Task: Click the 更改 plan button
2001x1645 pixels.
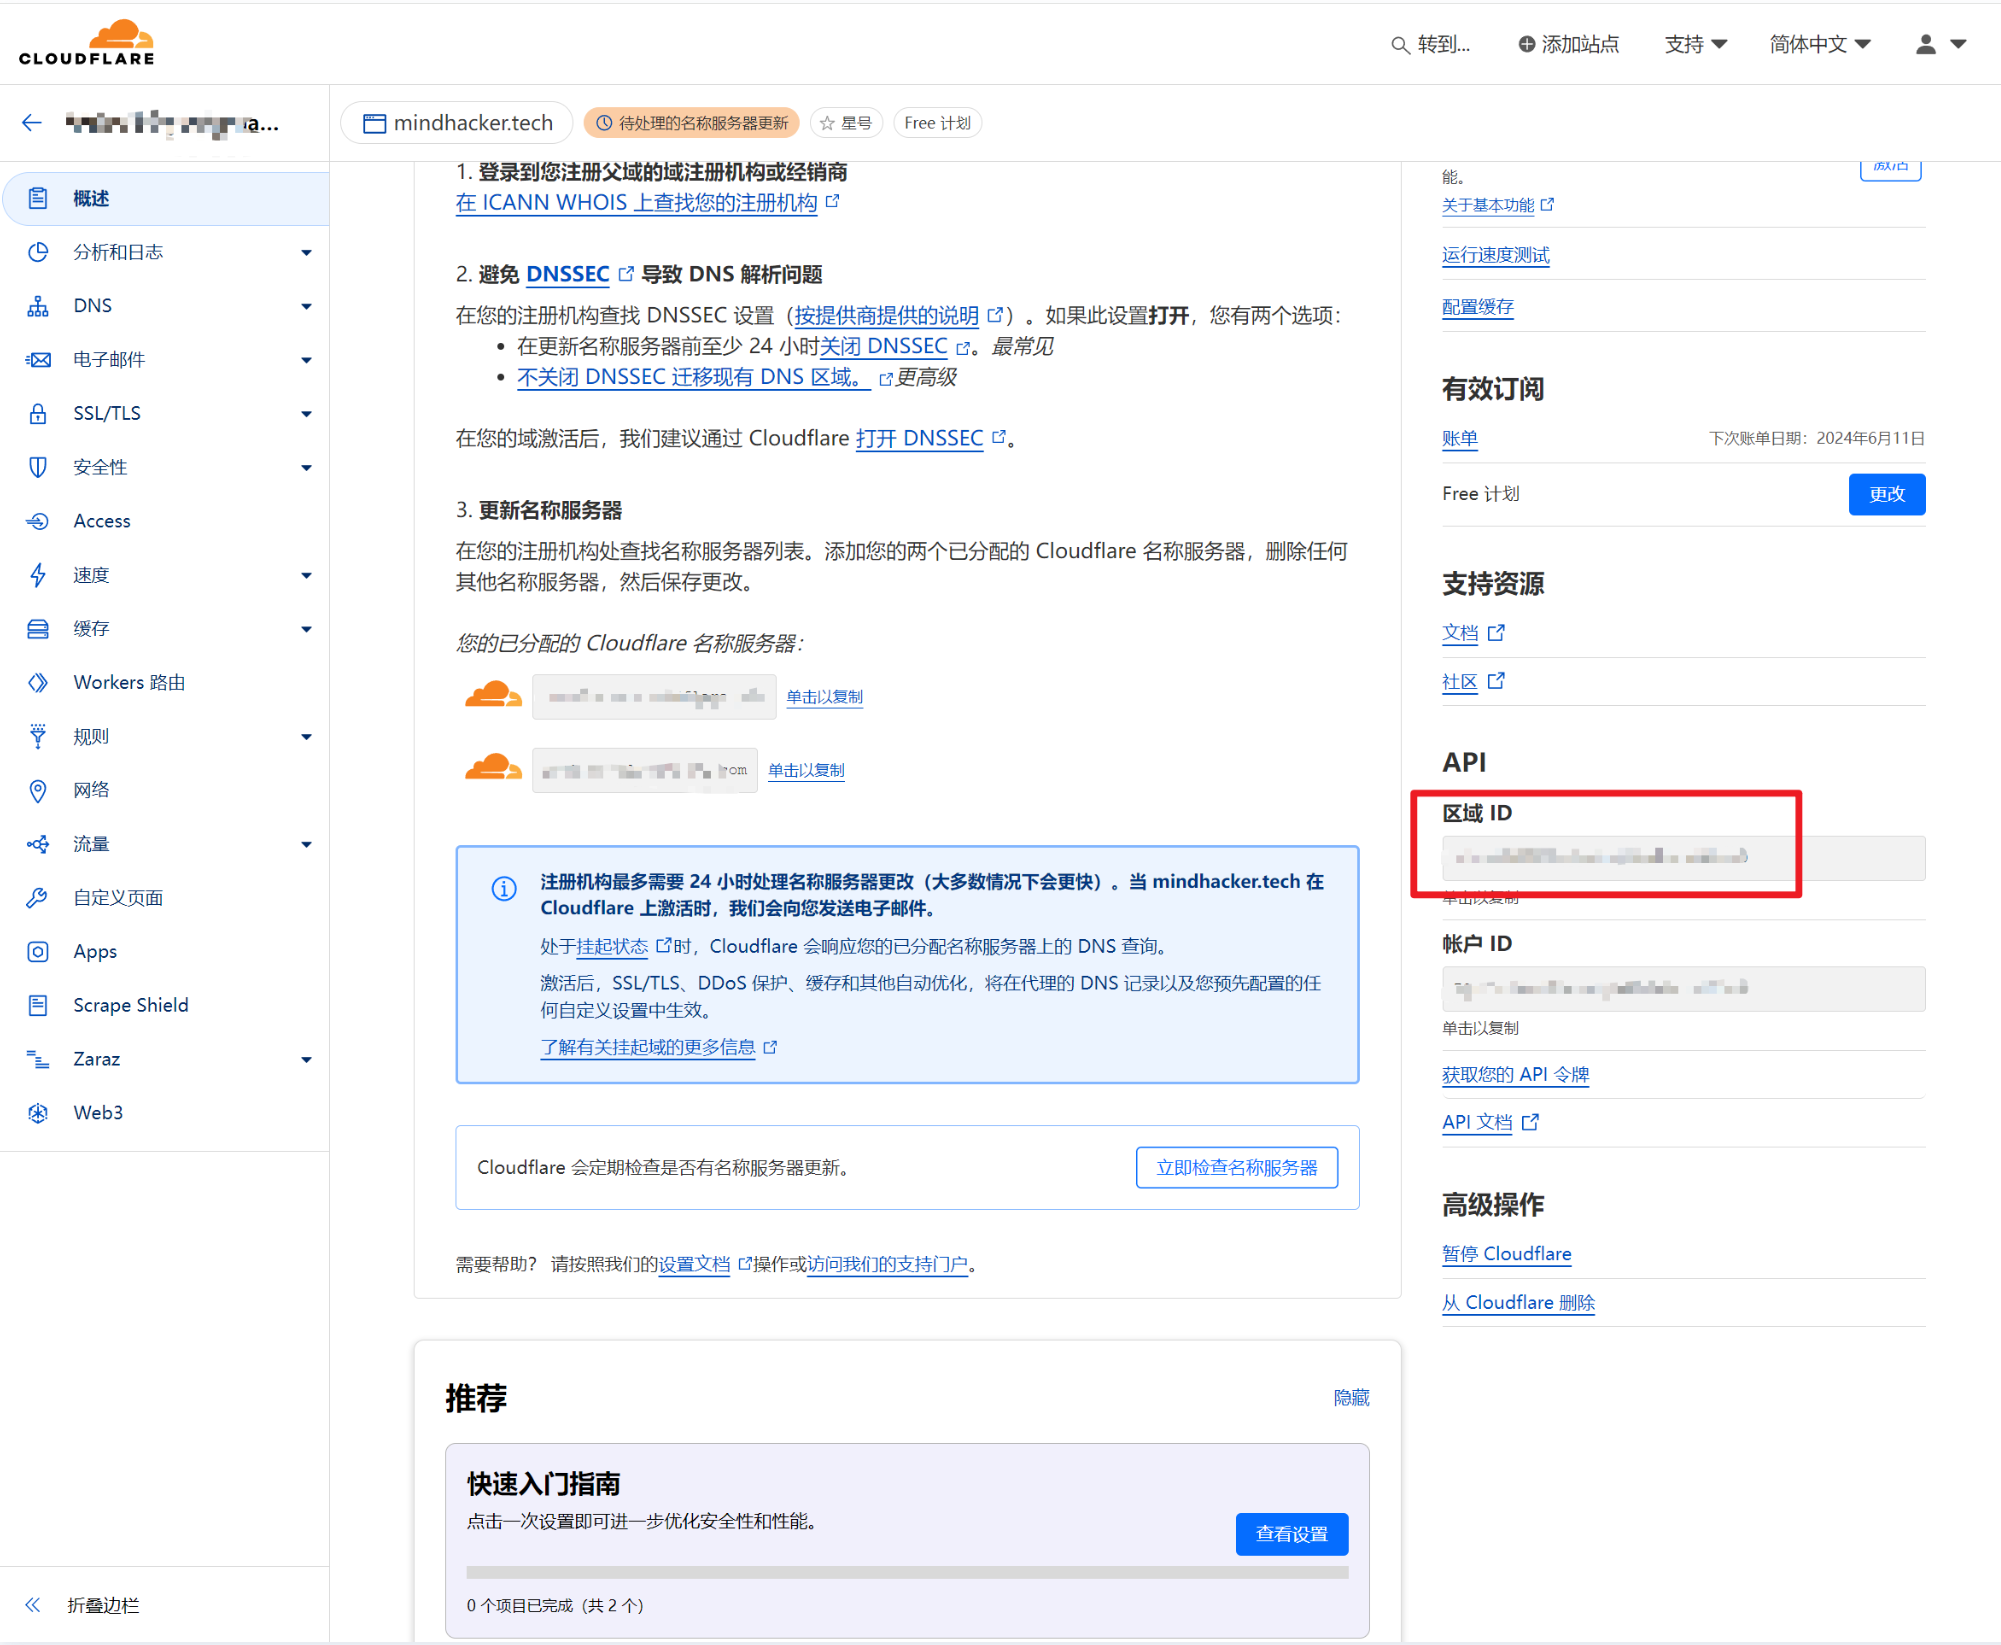Action: point(1887,494)
